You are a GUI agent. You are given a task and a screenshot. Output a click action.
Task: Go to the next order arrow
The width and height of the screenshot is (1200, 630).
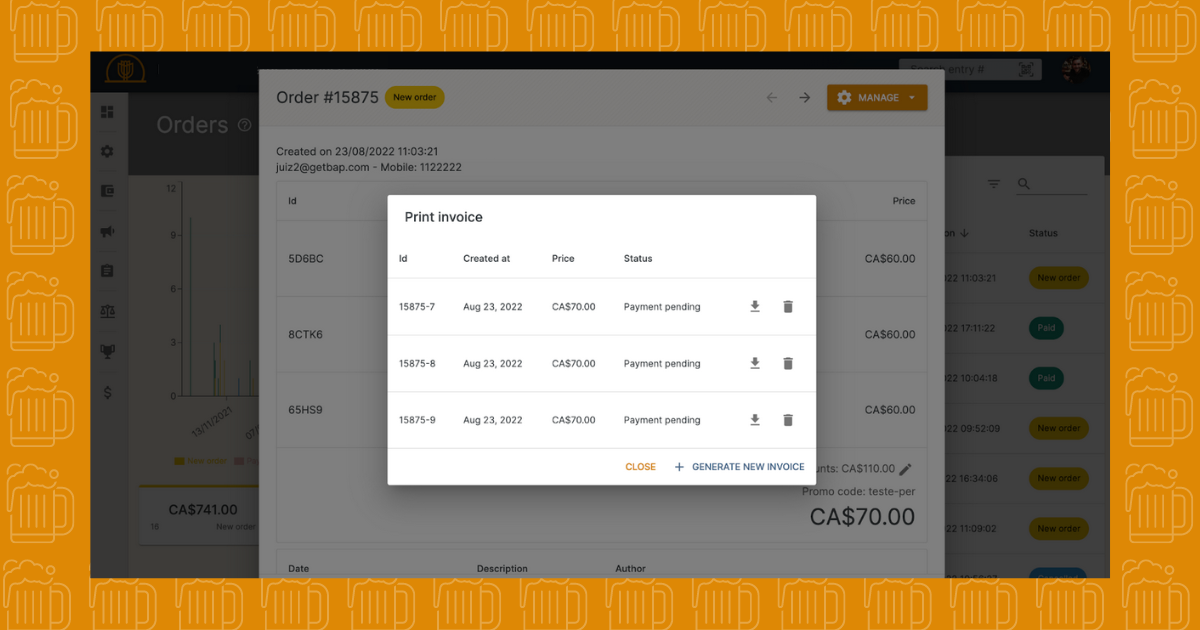(804, 98)
